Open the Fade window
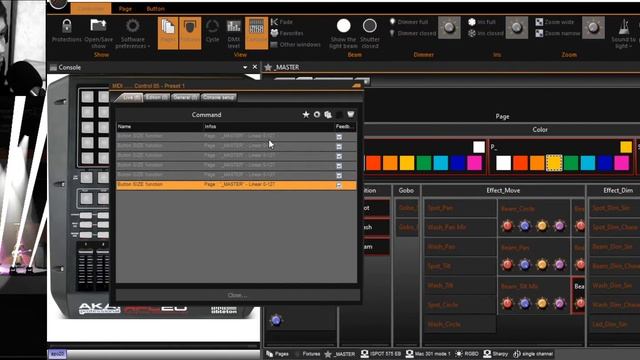Viewport: 640px width, 360px height. point(282,22)
